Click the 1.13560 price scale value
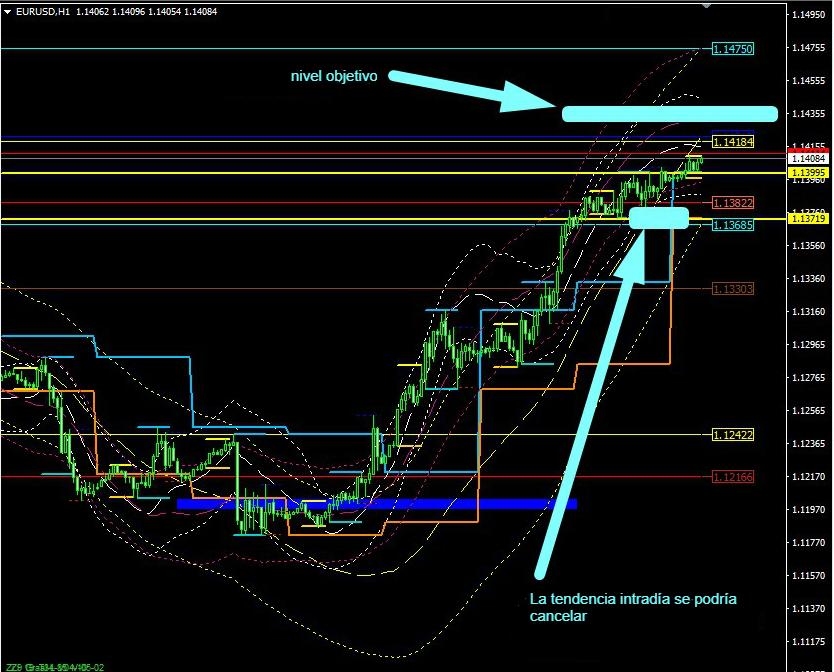 pyautogui.click(x=808, y=246)
